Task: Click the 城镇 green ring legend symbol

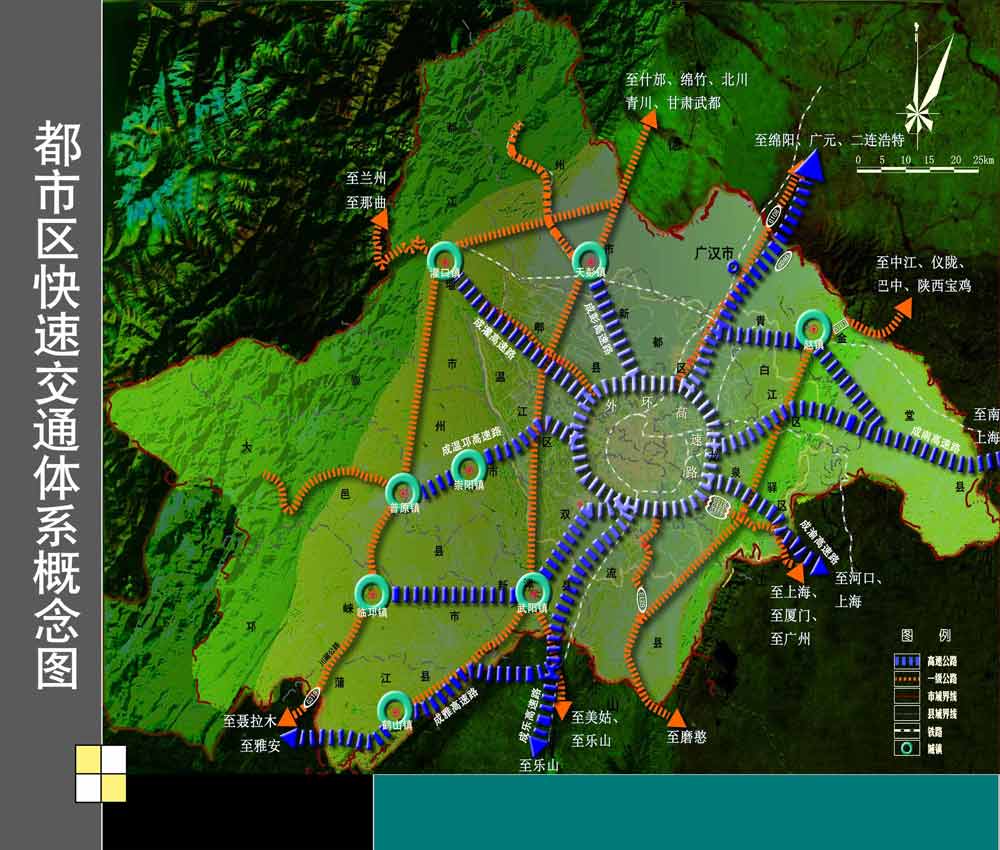Action: [x=906, y=748]
